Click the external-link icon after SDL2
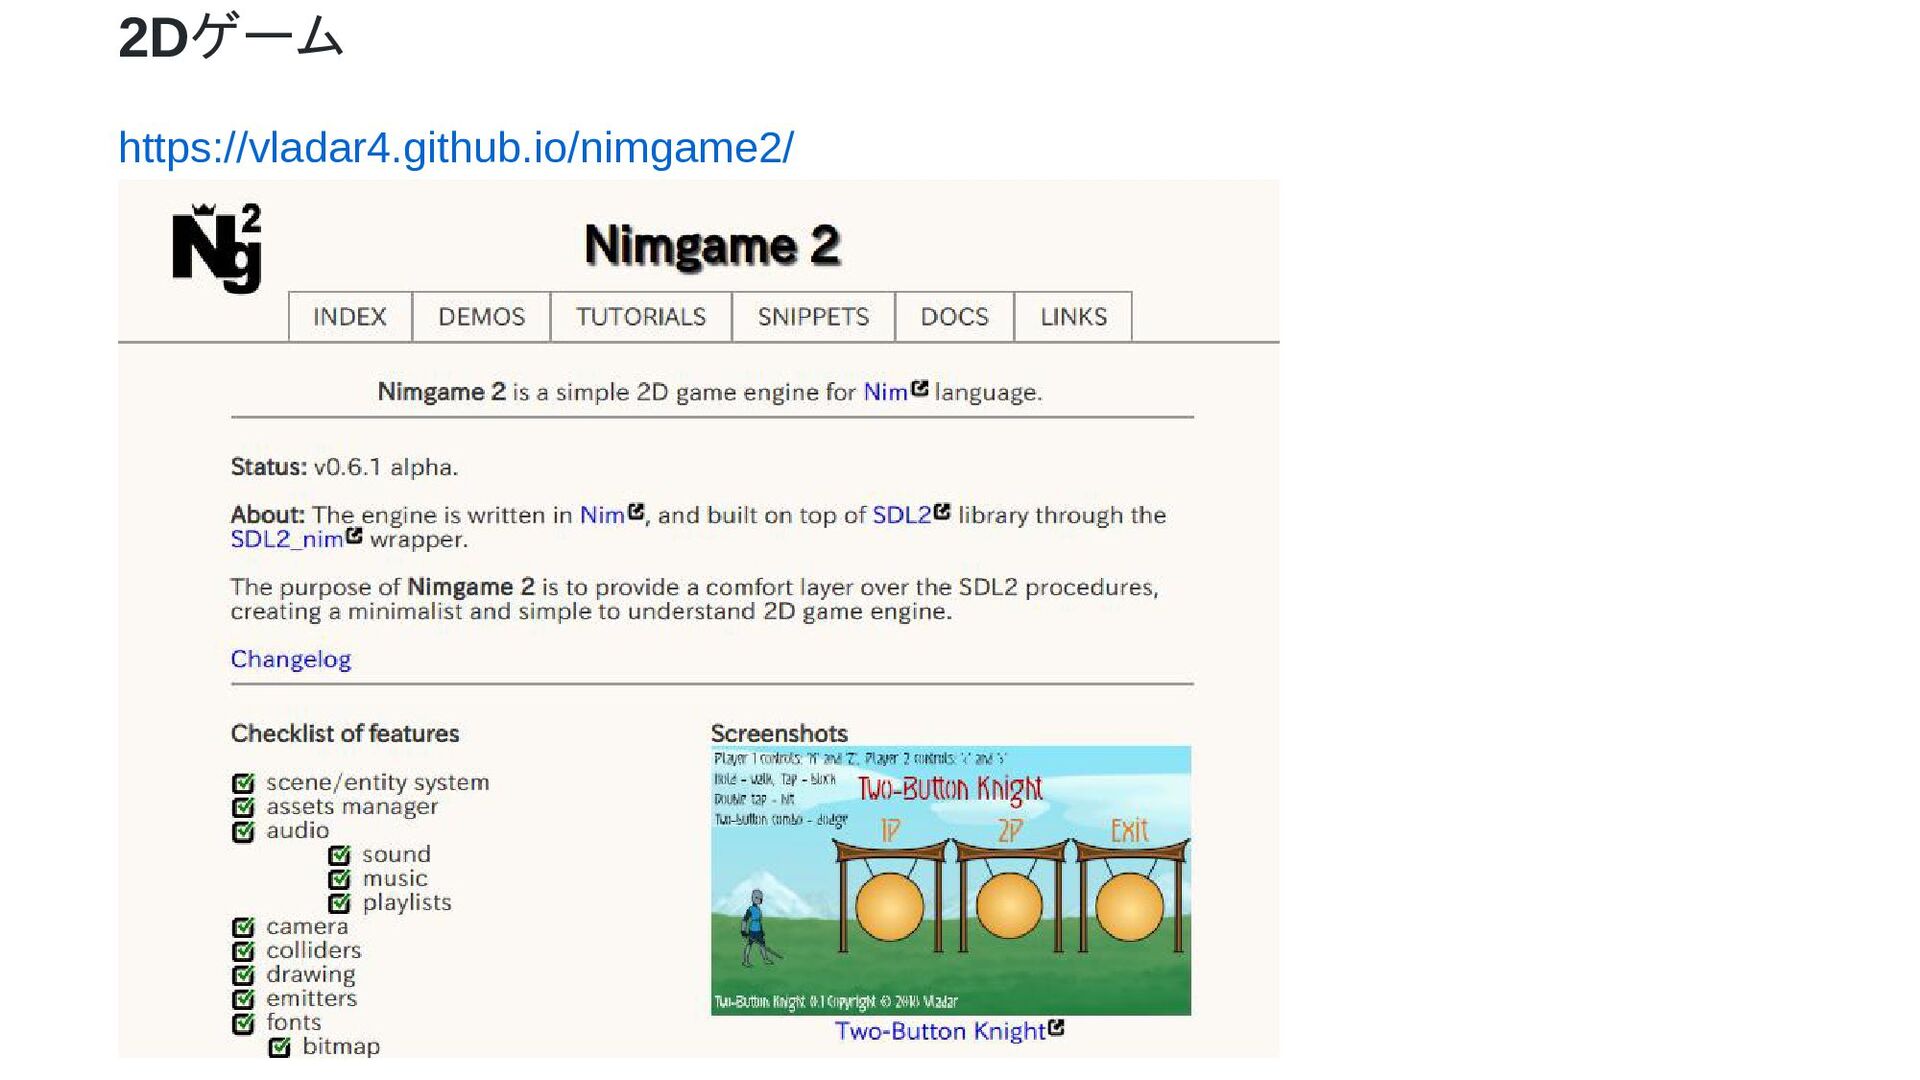 942,512
